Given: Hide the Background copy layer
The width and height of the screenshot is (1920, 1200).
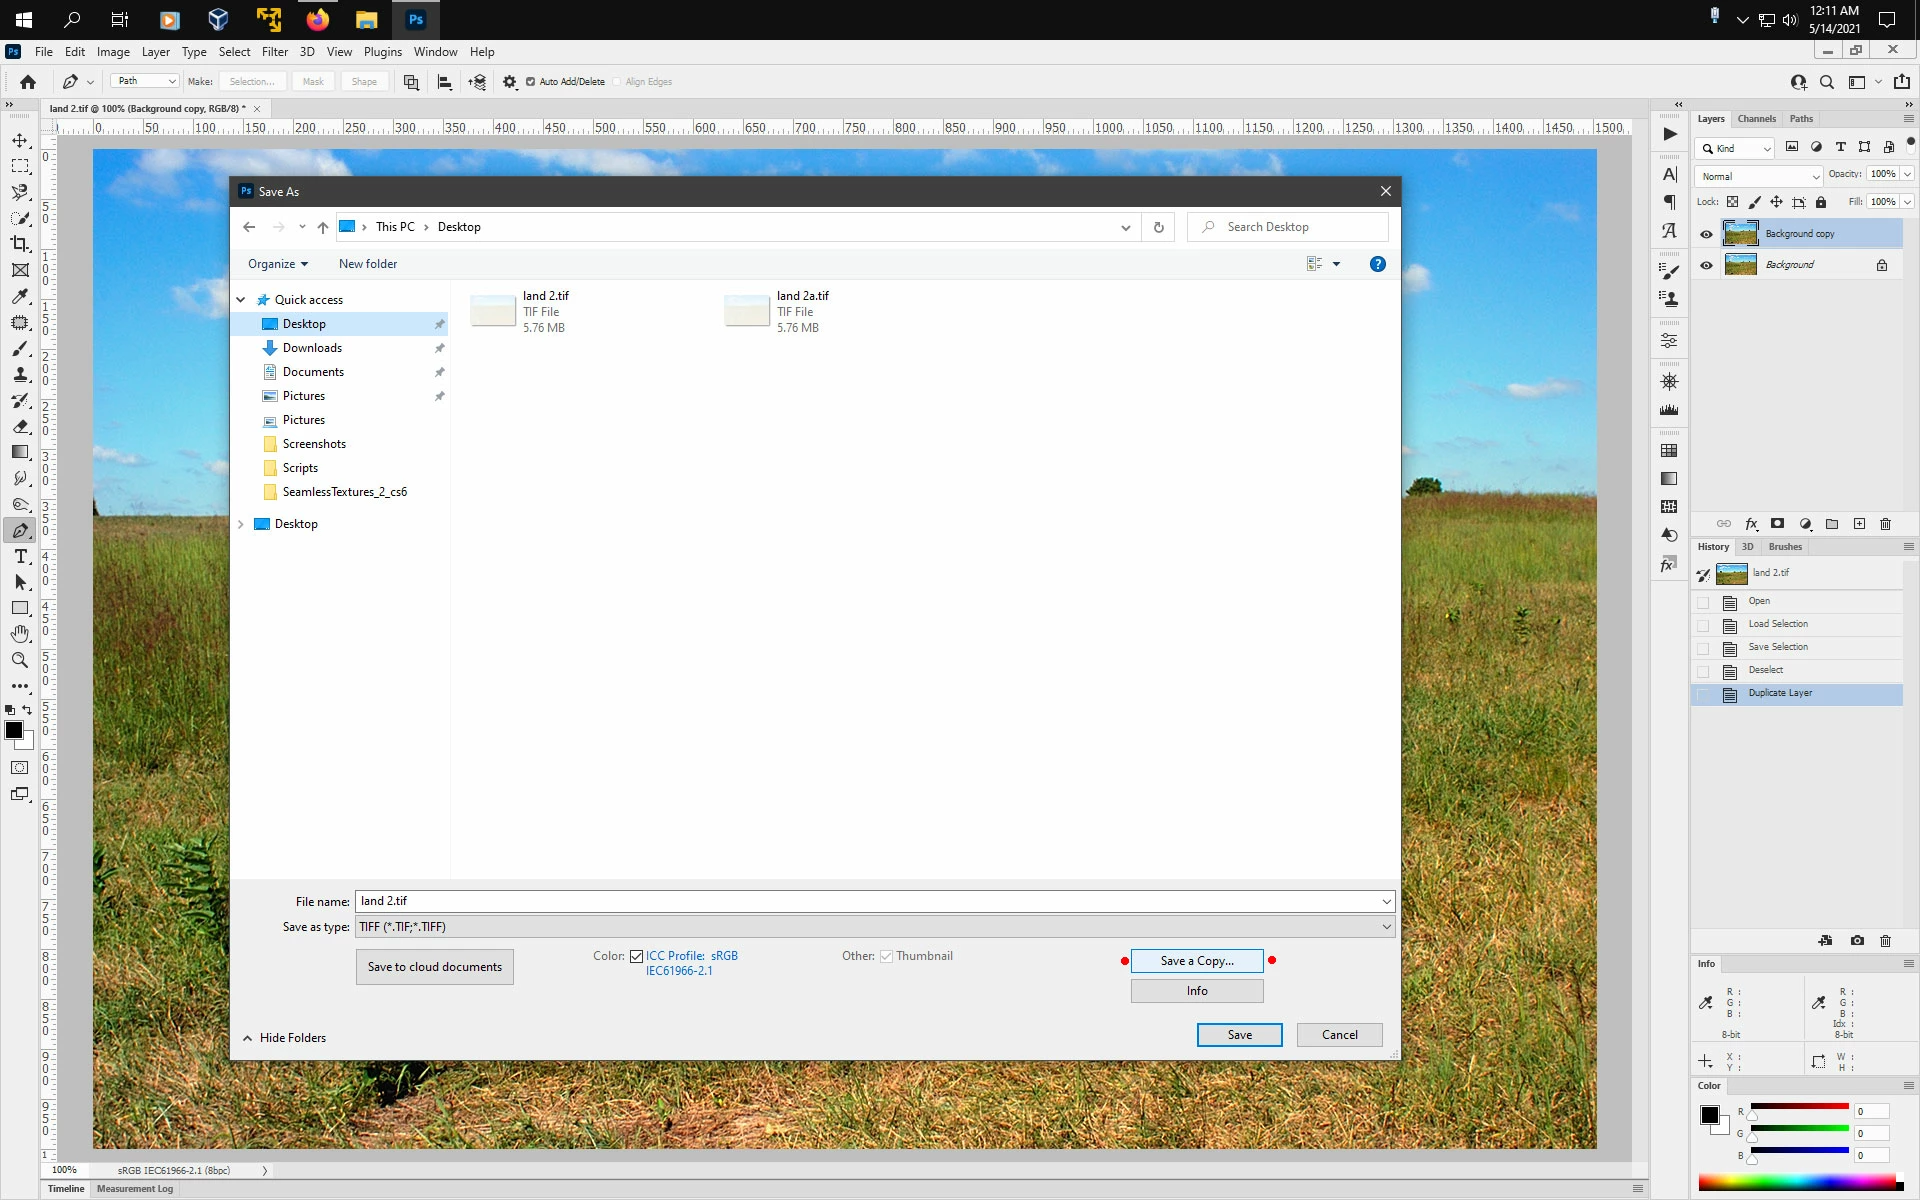Looking at the screenshot, I should (1706, 234).
